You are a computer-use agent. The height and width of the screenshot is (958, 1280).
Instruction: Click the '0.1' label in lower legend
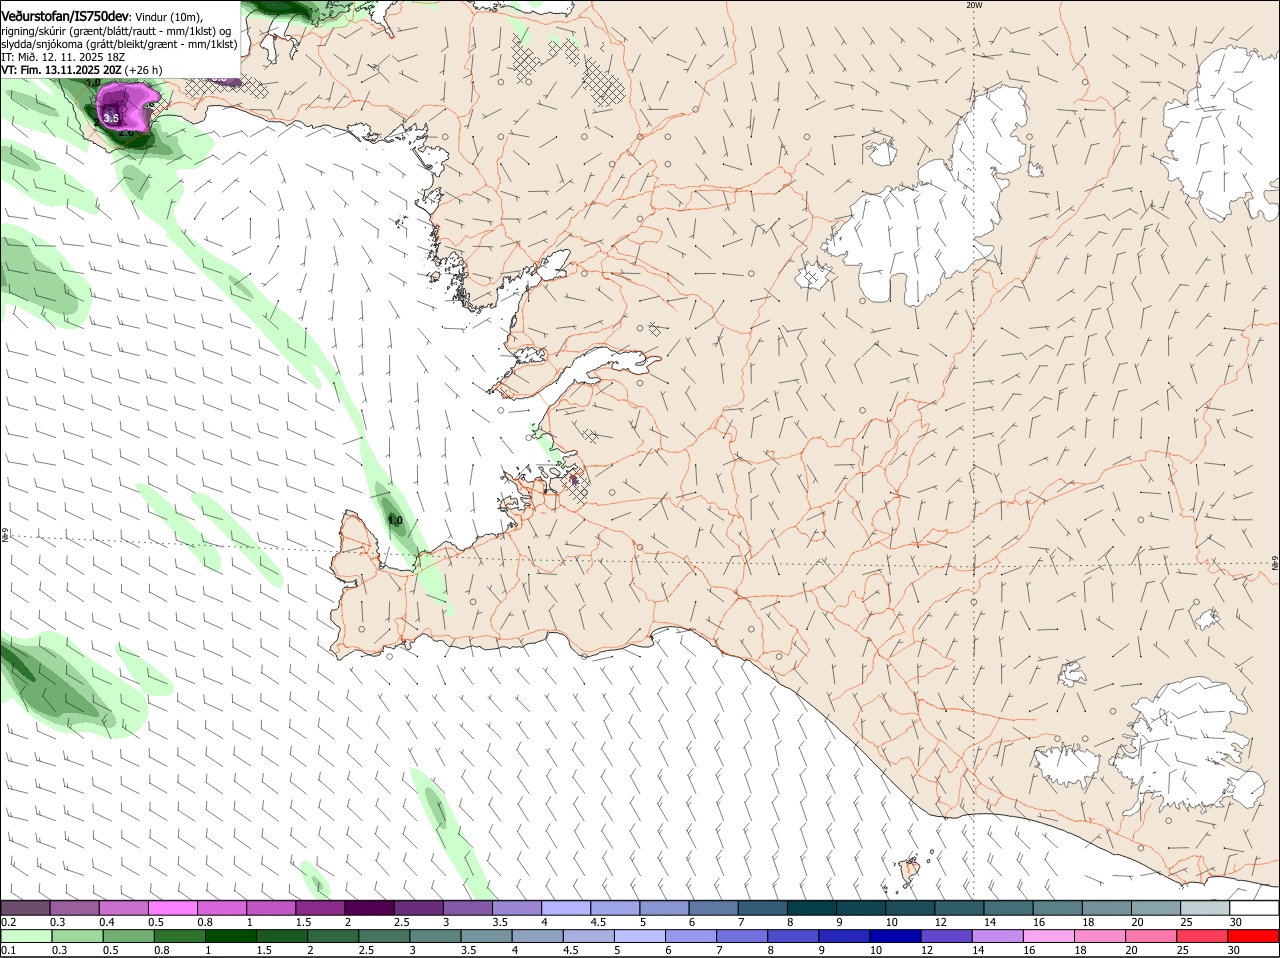point(9,950)
